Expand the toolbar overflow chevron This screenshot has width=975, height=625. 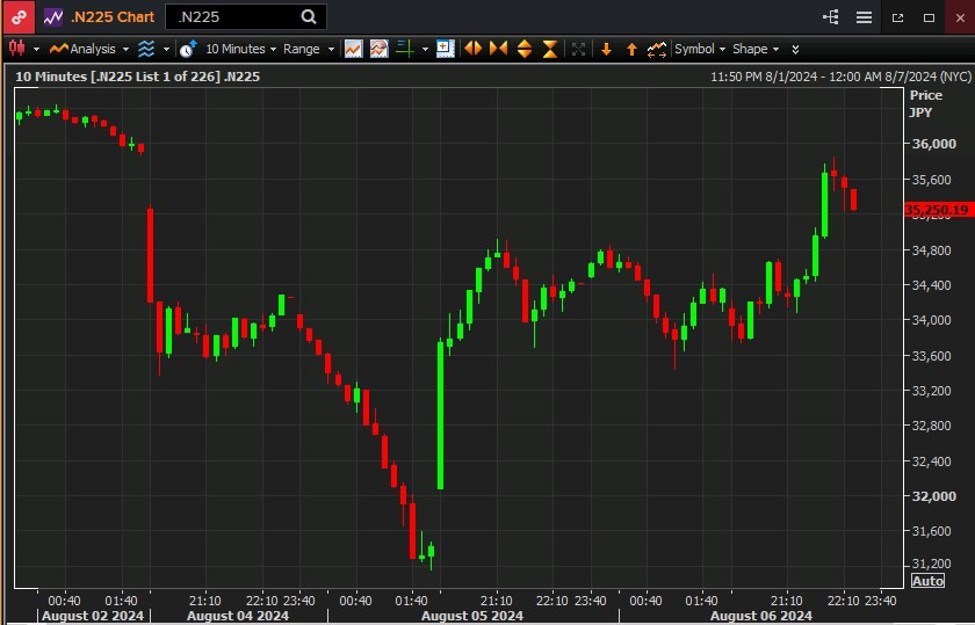pos(793,48)
